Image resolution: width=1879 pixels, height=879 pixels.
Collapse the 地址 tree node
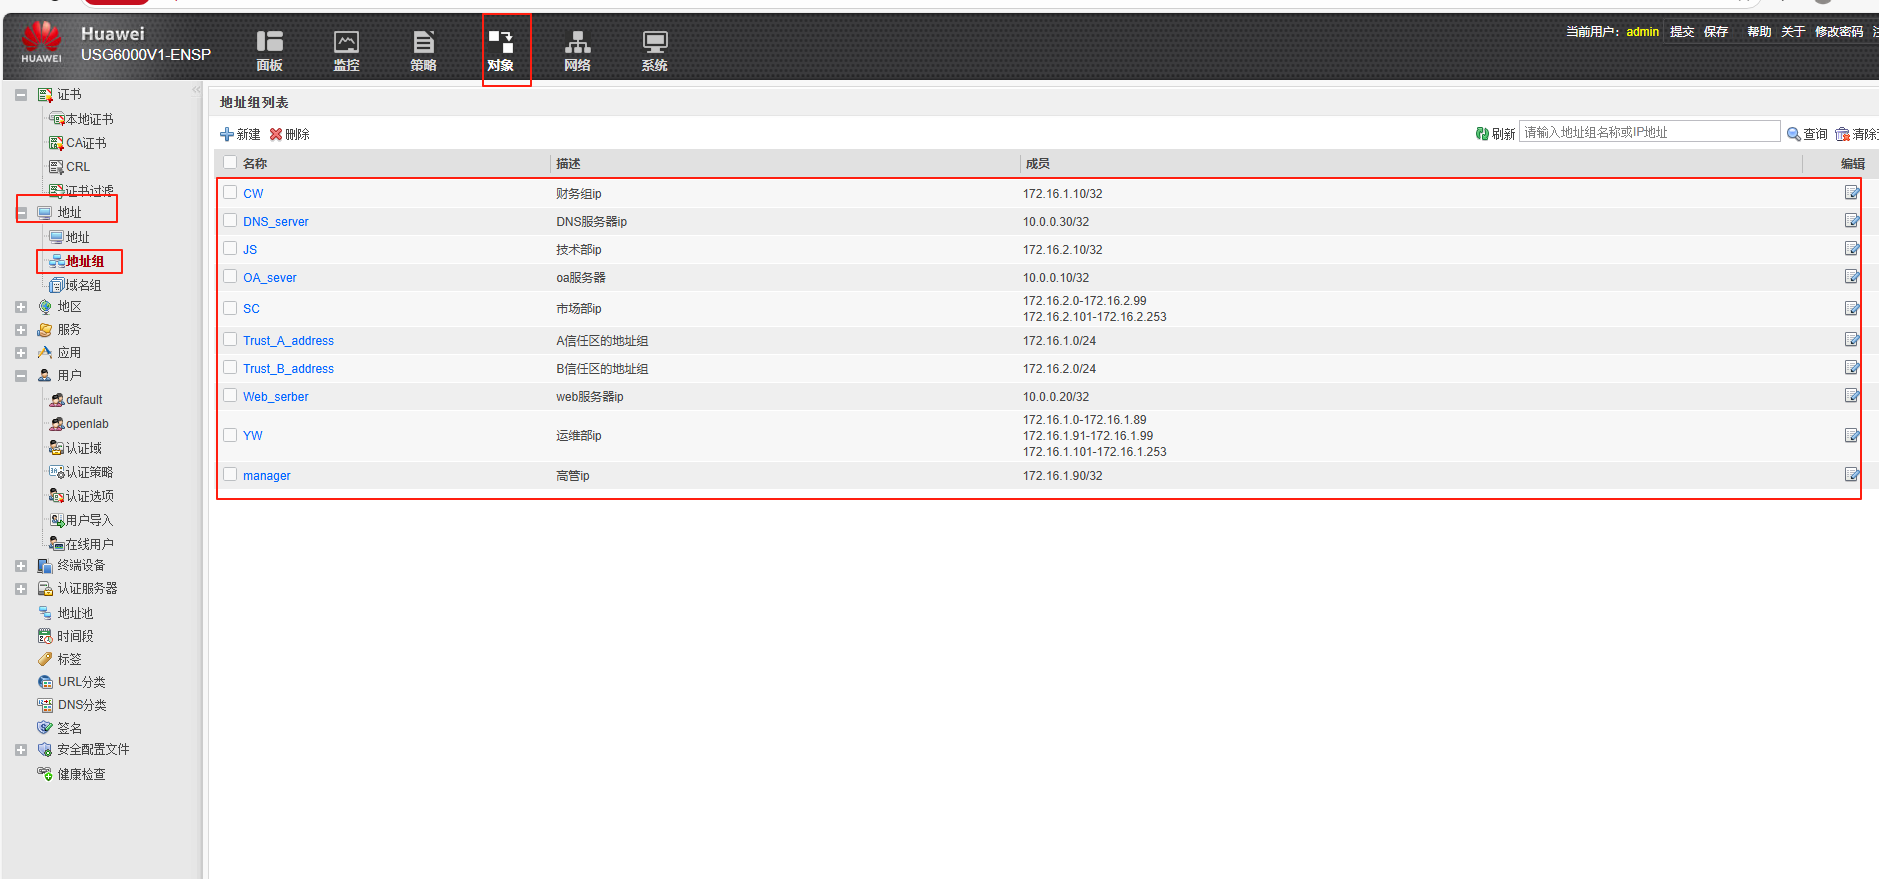pyautogui.click(x=21, y=212)
